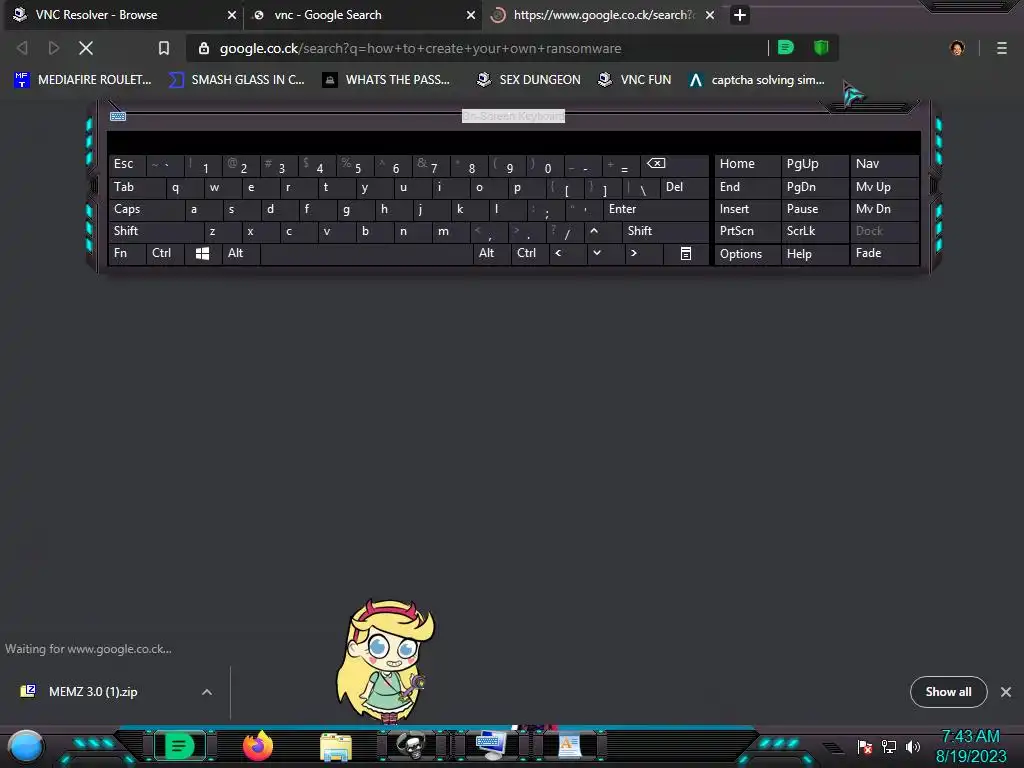
Task: Tap the Tab key on keyboard
Action: pyautogui.click(x=136, y=187)
